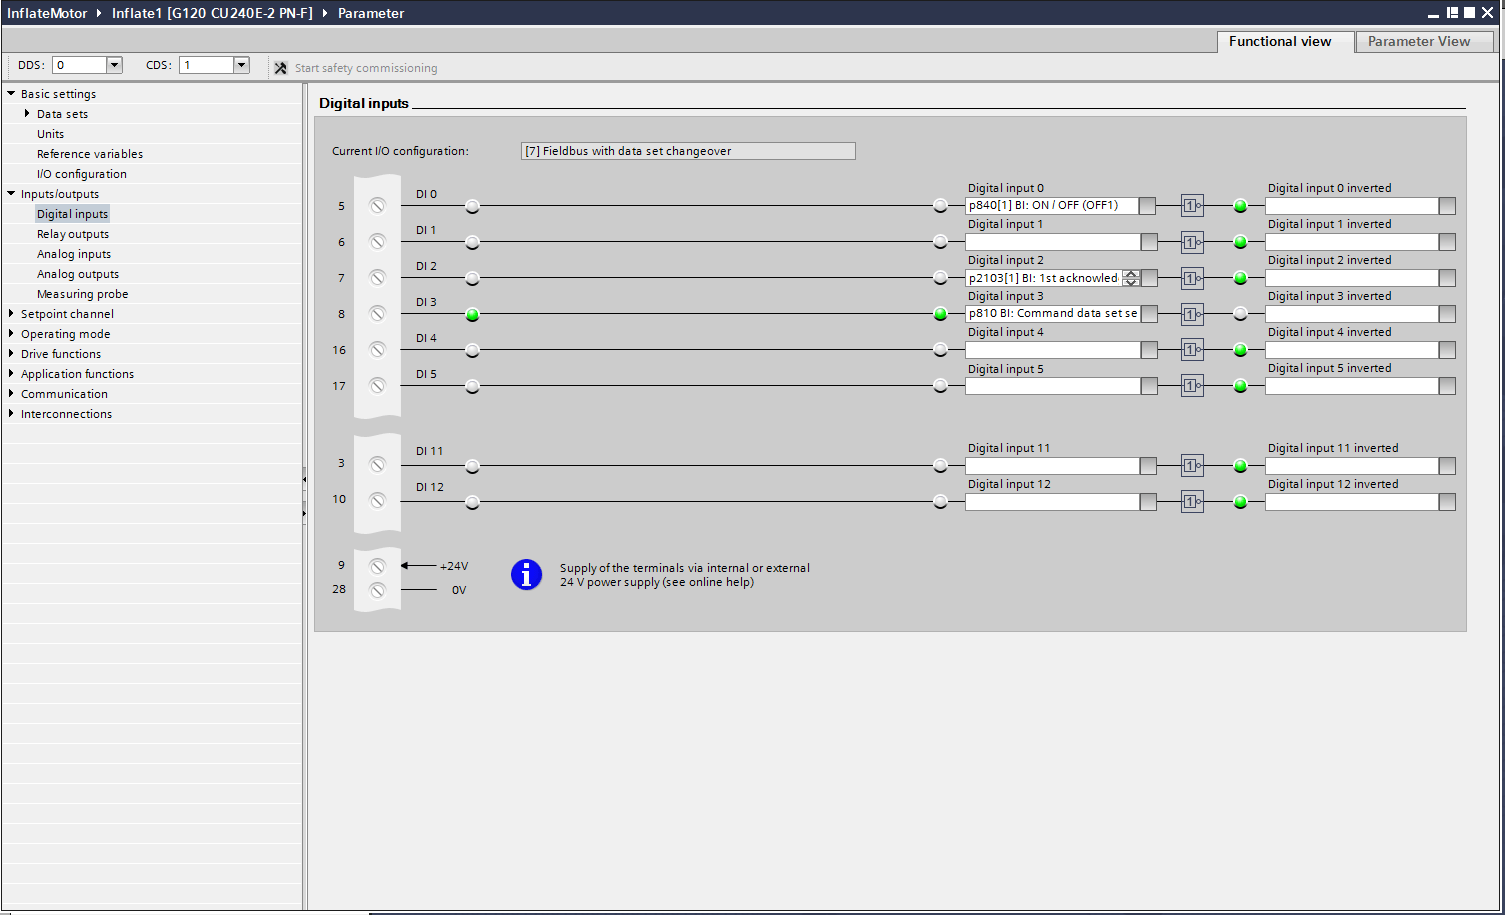Click the interconnect button for Digital input 4

coord(1148,350)
